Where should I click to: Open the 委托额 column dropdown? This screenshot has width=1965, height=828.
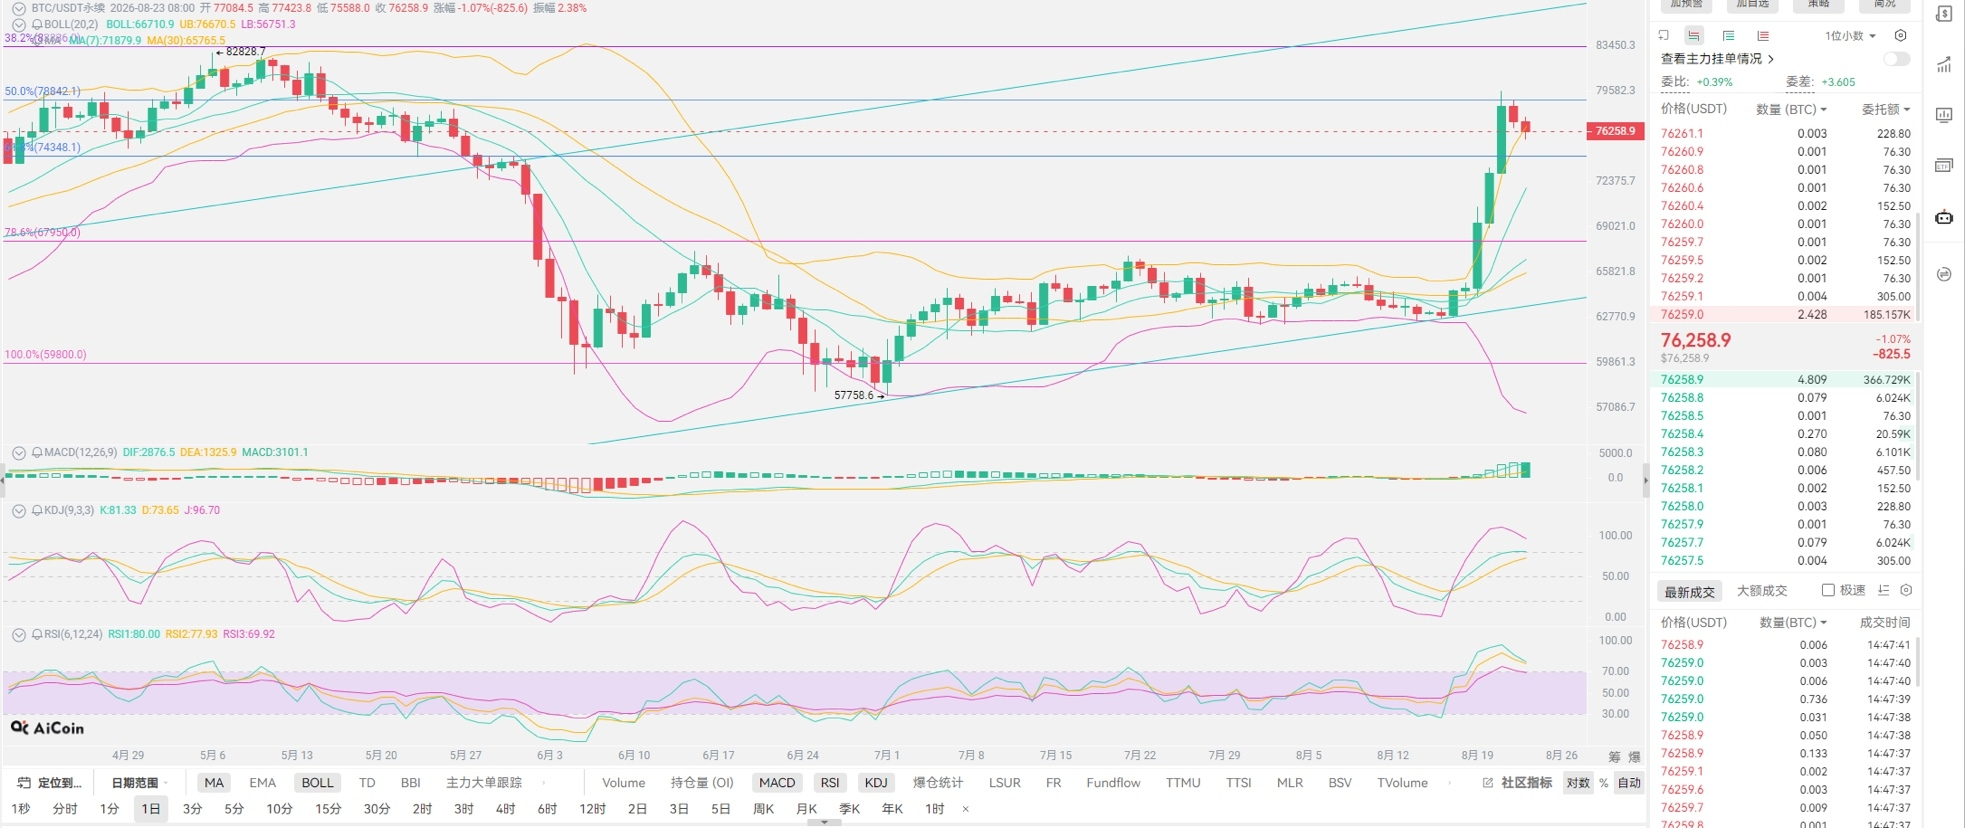tap(1886, 109)
